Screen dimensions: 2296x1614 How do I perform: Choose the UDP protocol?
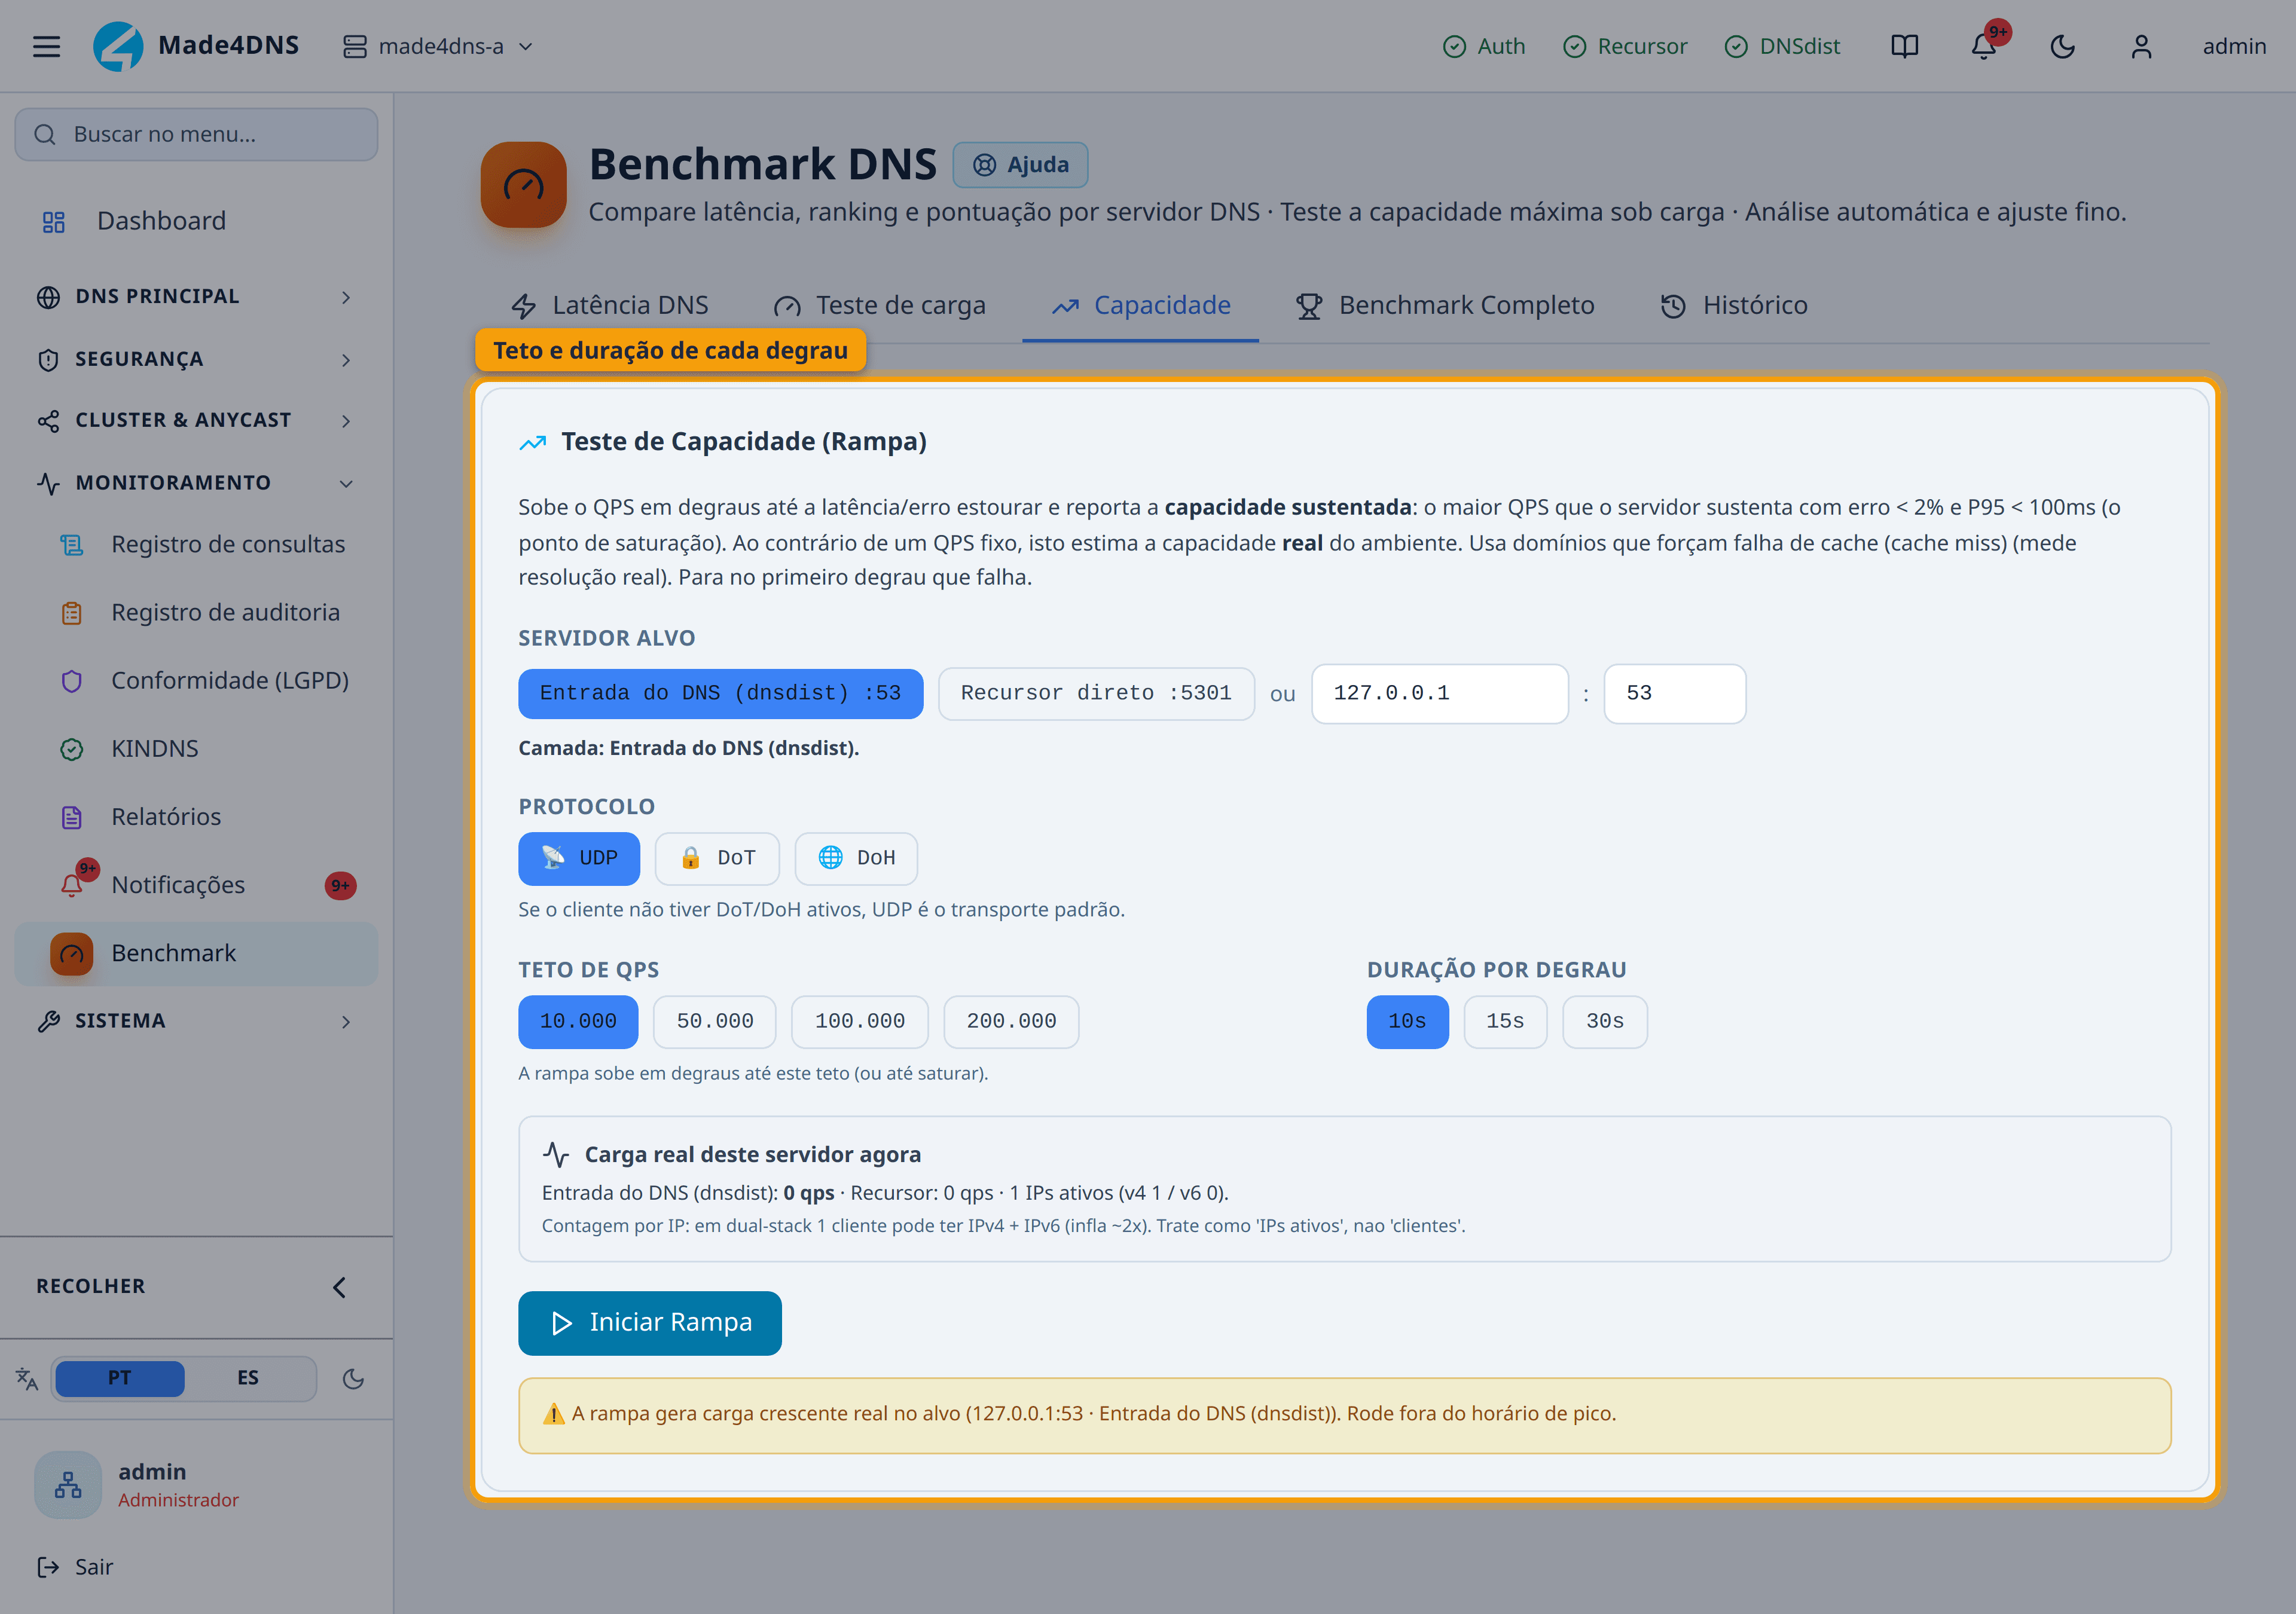coord(579,858)
